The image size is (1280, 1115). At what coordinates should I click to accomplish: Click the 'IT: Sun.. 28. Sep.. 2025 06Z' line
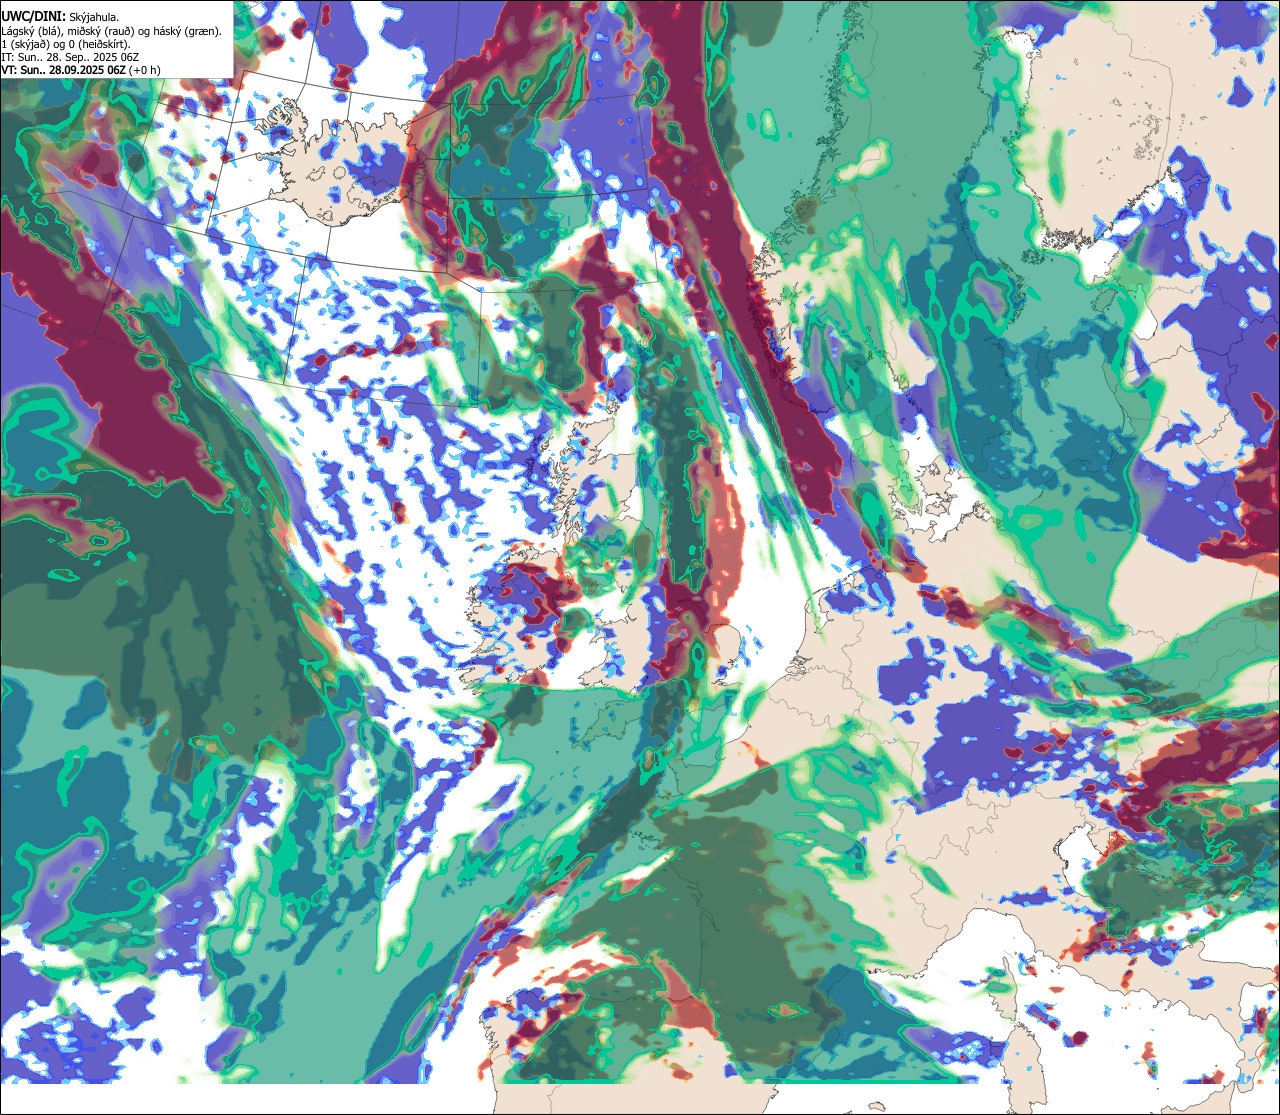pyautogui.click(x=70, y=57)
